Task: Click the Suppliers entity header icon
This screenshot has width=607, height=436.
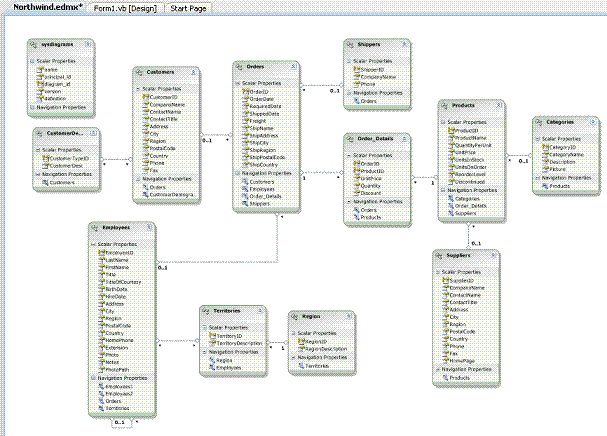Action: (x=441, y=256)
